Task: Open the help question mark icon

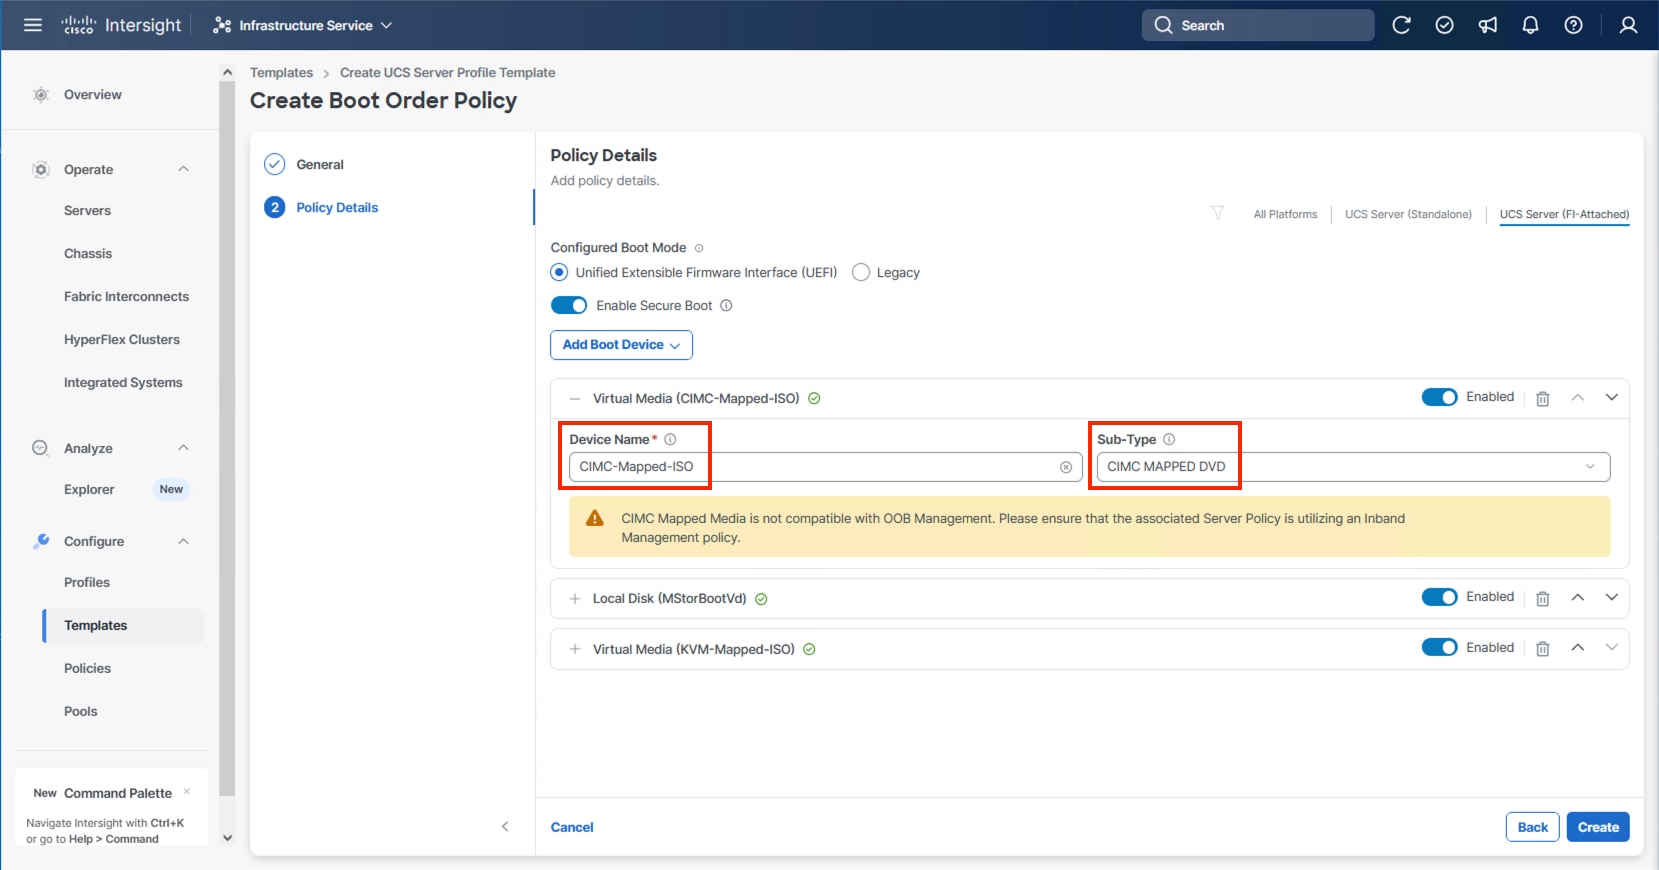Action: [1573, 25]
